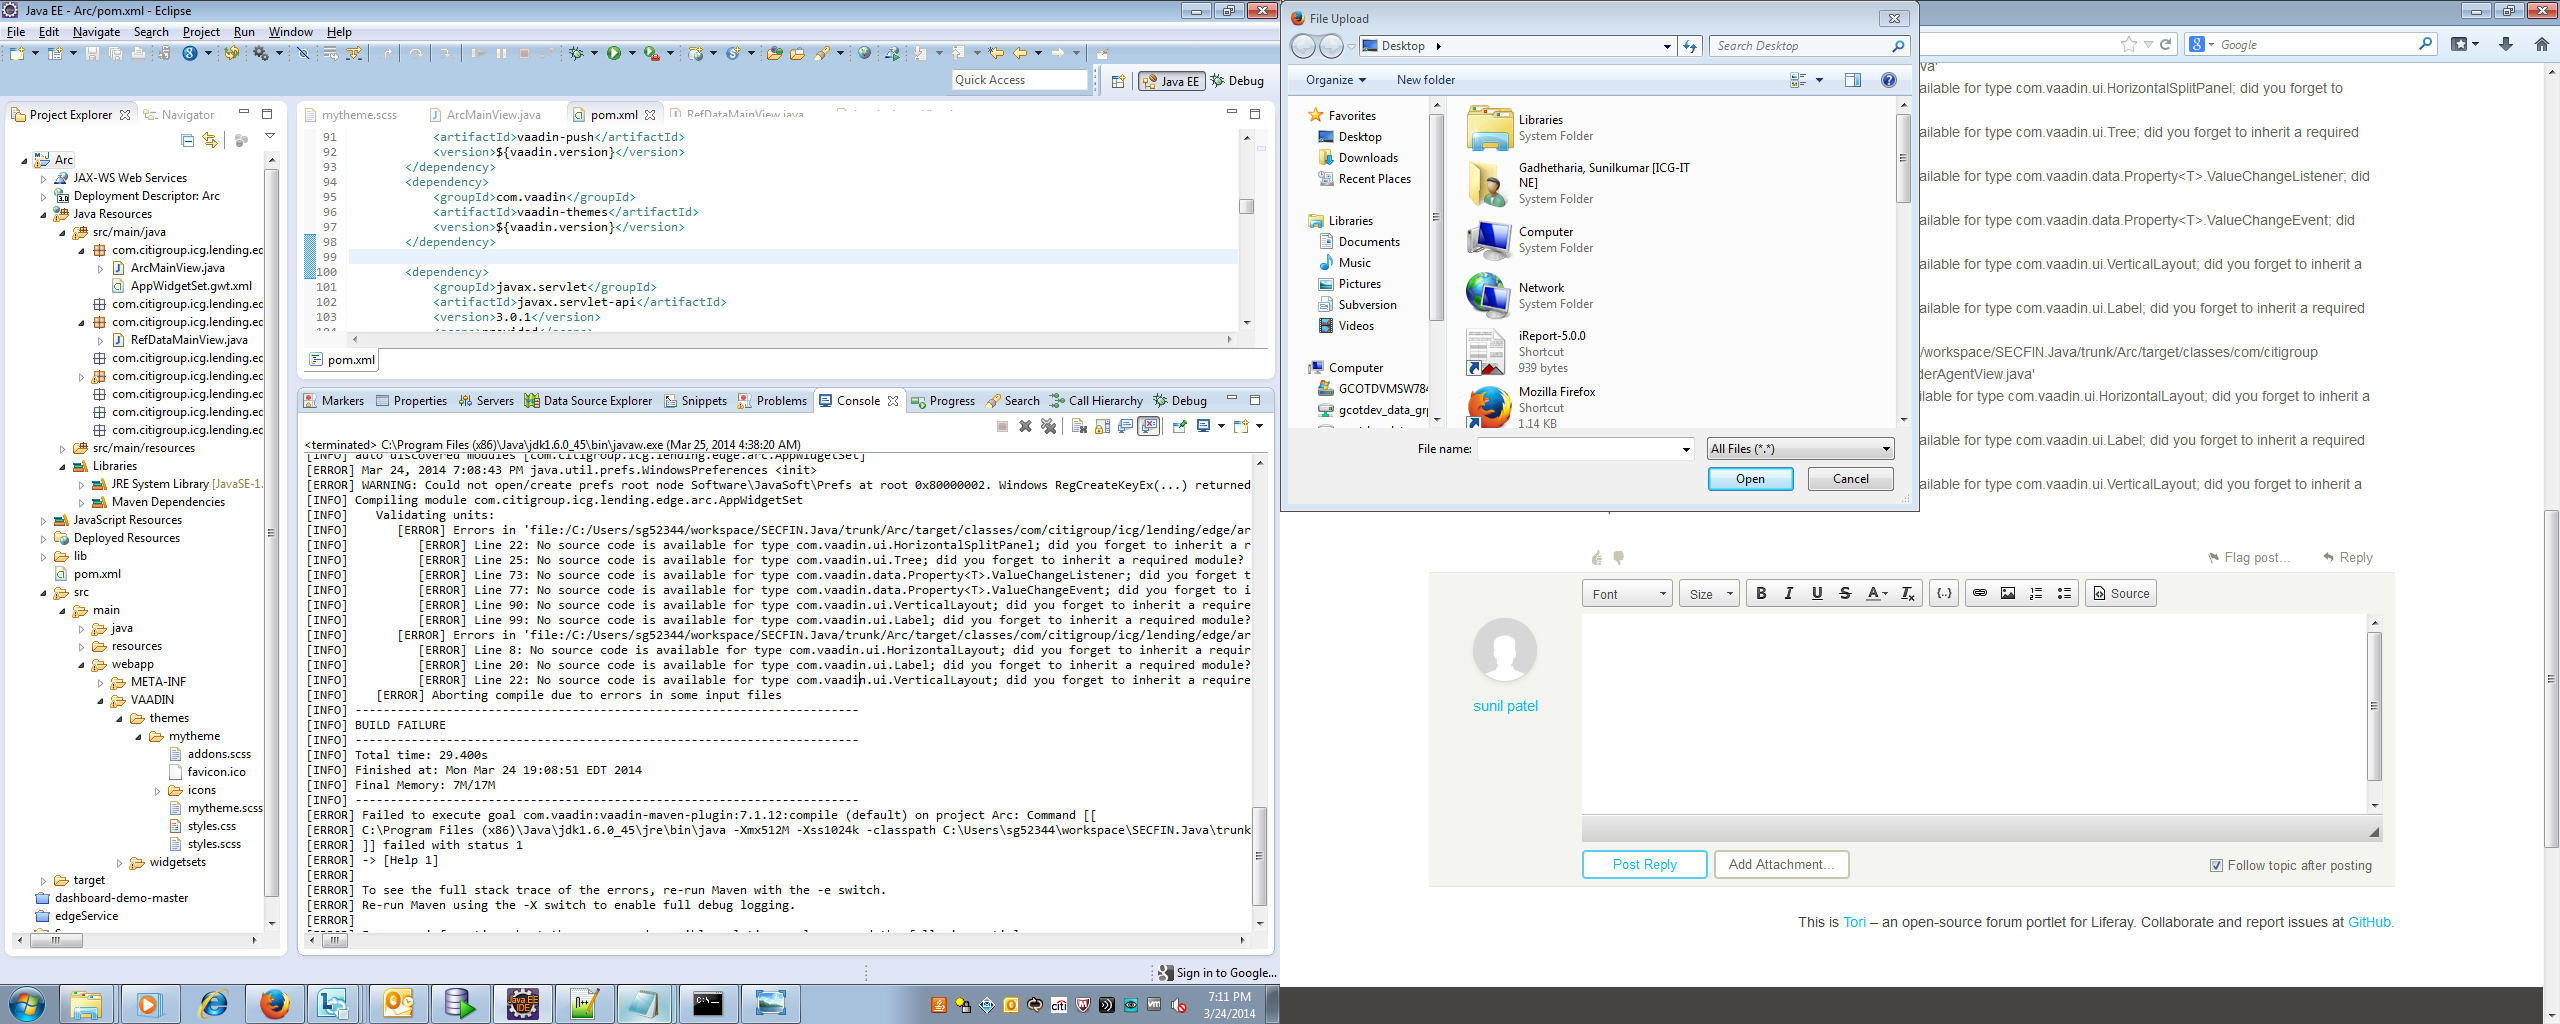This screenshot has width=2560, height=1024.
Task: Toggle Link with Editor in Project Explorer
Action: pyautogui.click(x=210, y=140)
